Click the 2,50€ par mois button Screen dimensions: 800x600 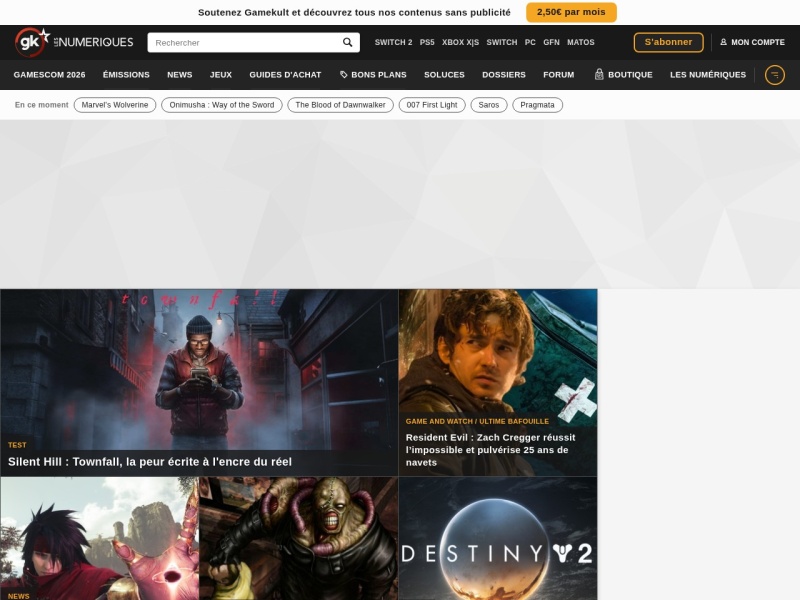click(x=571, y=12)
